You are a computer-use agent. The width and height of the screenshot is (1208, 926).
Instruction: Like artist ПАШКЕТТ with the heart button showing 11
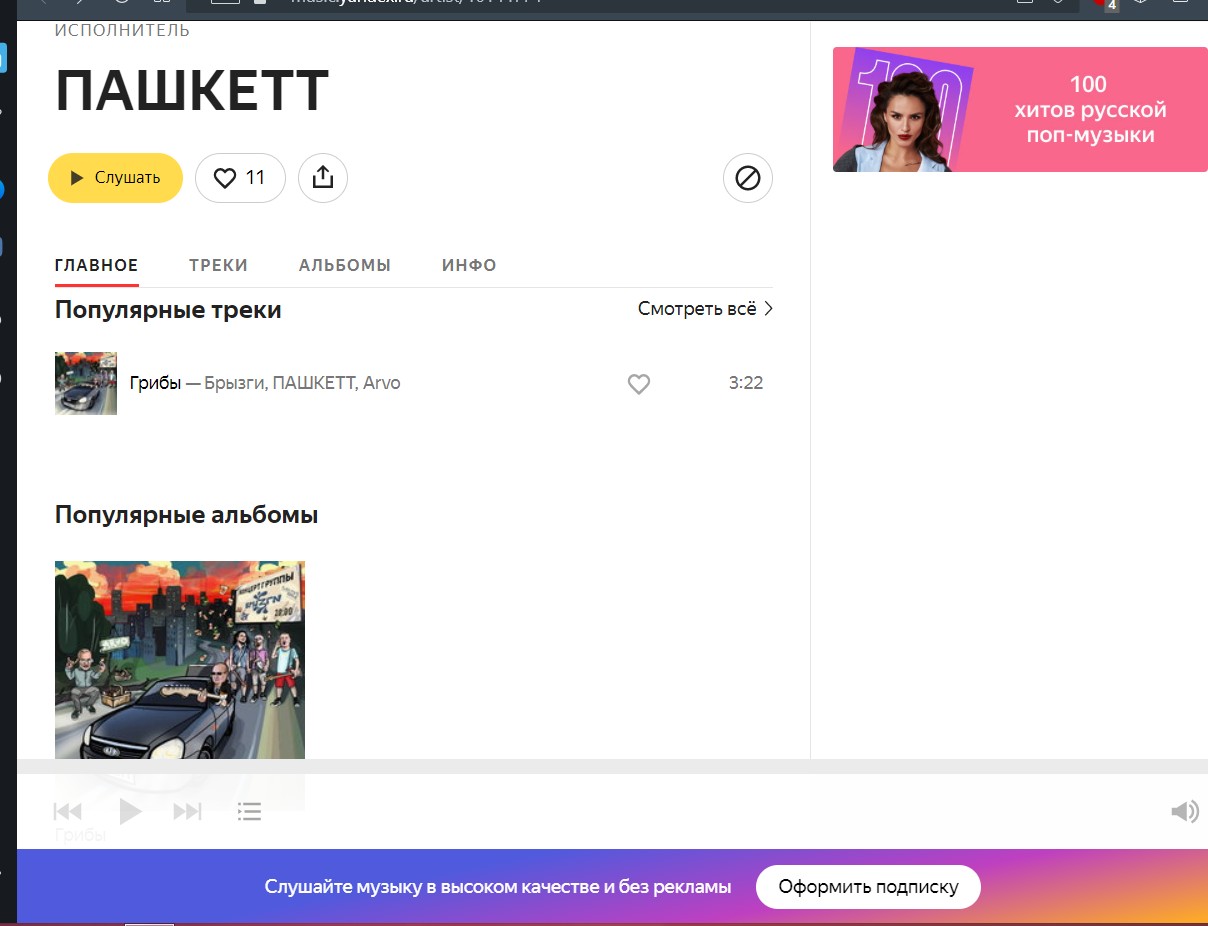240,178
